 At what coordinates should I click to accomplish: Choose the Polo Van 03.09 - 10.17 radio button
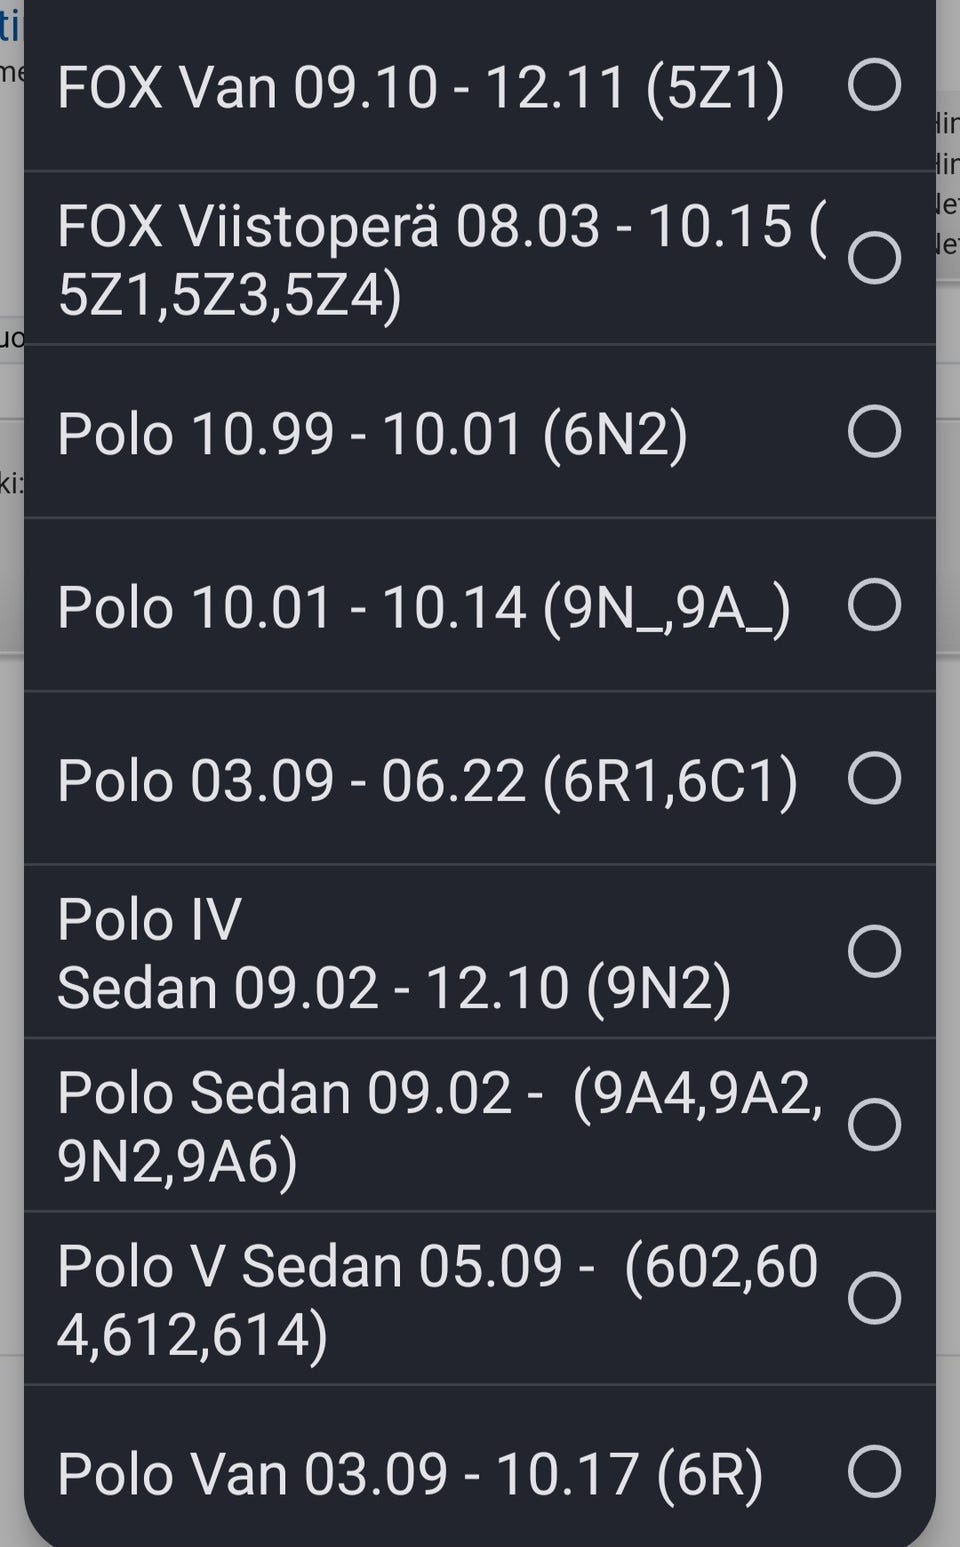[x=874, y=1471]
